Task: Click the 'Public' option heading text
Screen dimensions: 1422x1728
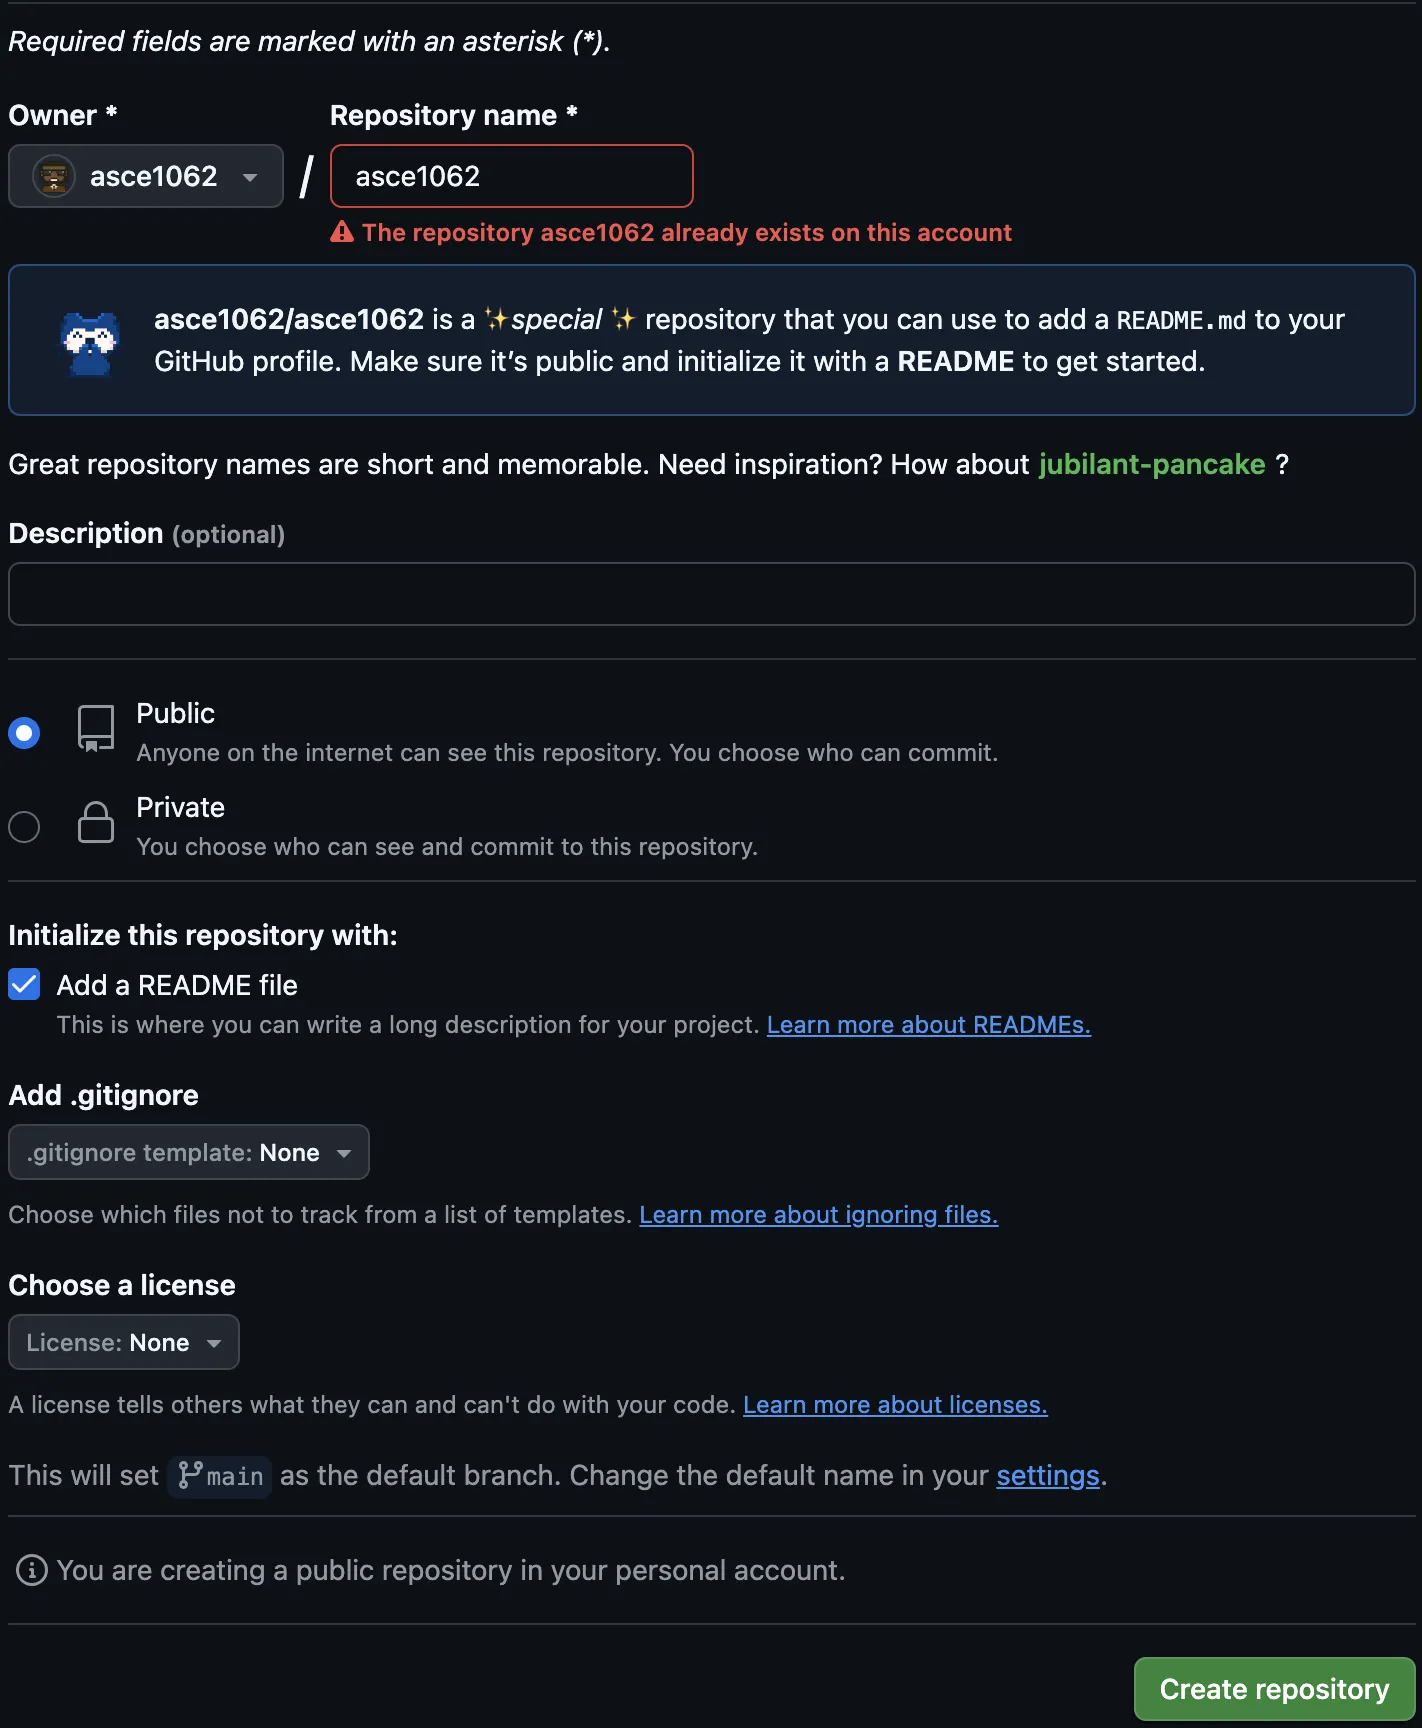Action: (x=175, y=713)
